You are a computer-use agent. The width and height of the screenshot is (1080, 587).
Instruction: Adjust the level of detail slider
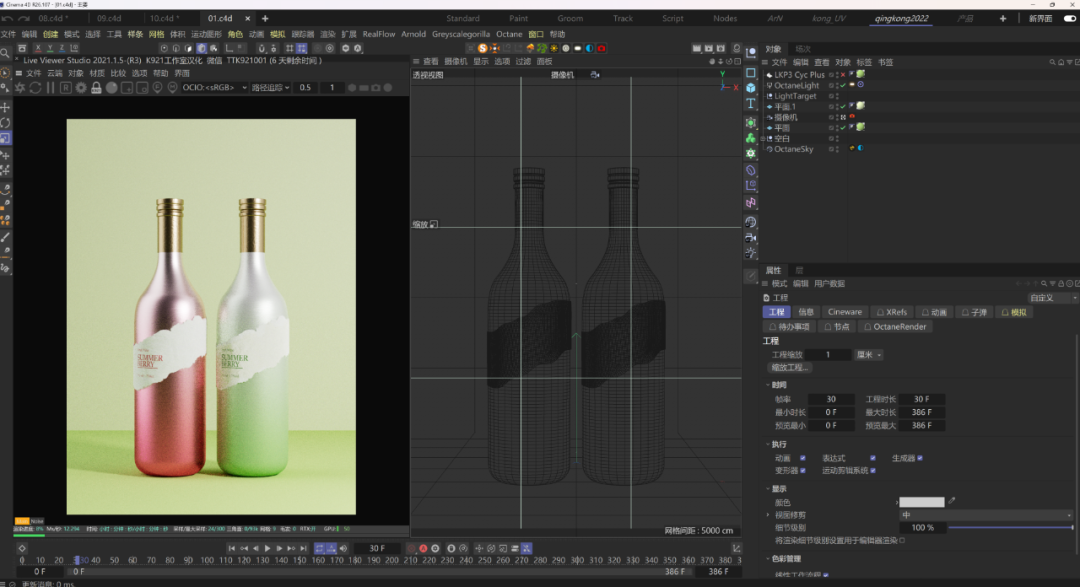pyautogui.click(x=1010, y=528)
